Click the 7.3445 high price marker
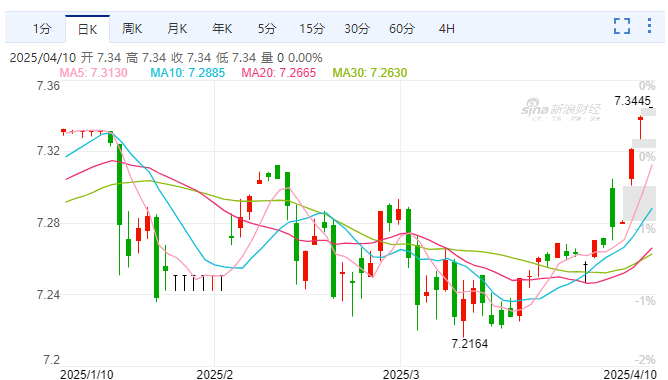 click(x=633, y=101)
